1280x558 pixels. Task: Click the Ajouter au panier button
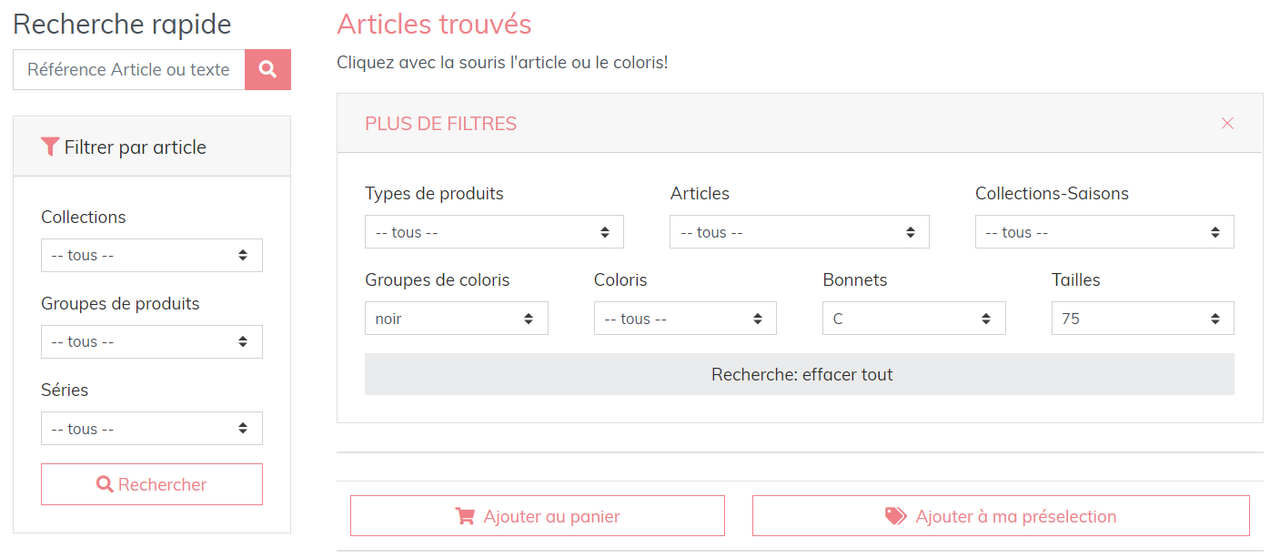(x=537, y=516)
